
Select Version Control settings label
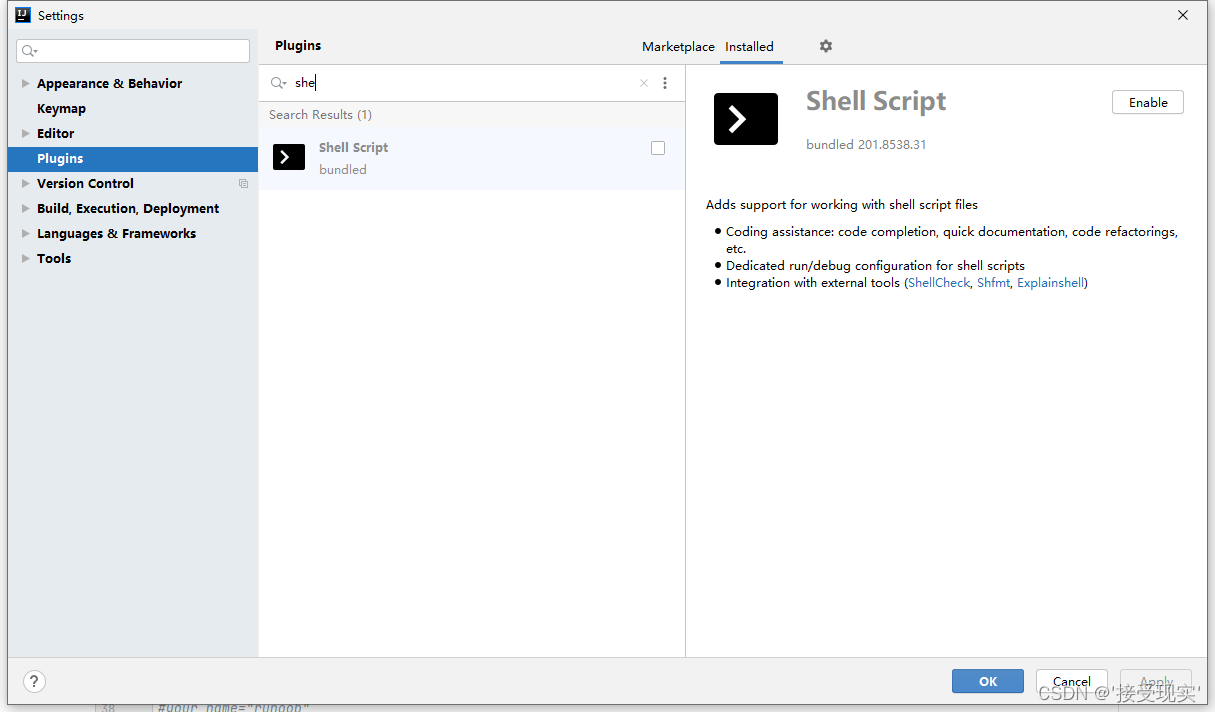85,184
